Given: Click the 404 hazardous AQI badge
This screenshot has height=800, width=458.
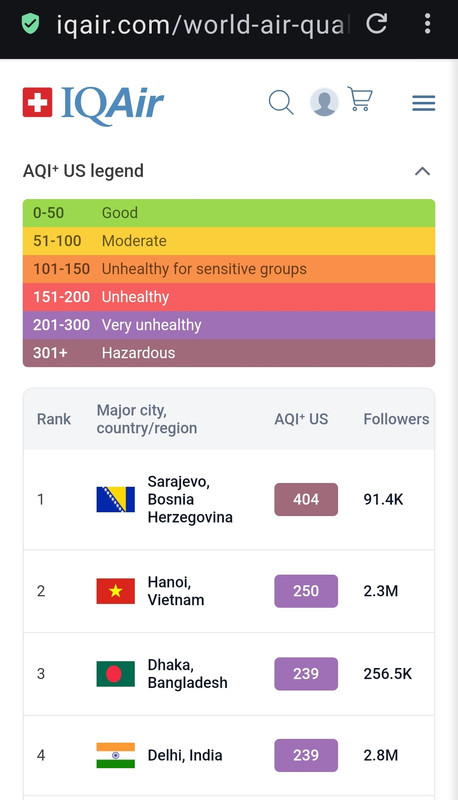Looking at the screenshot, I should [x=306, y=499].
